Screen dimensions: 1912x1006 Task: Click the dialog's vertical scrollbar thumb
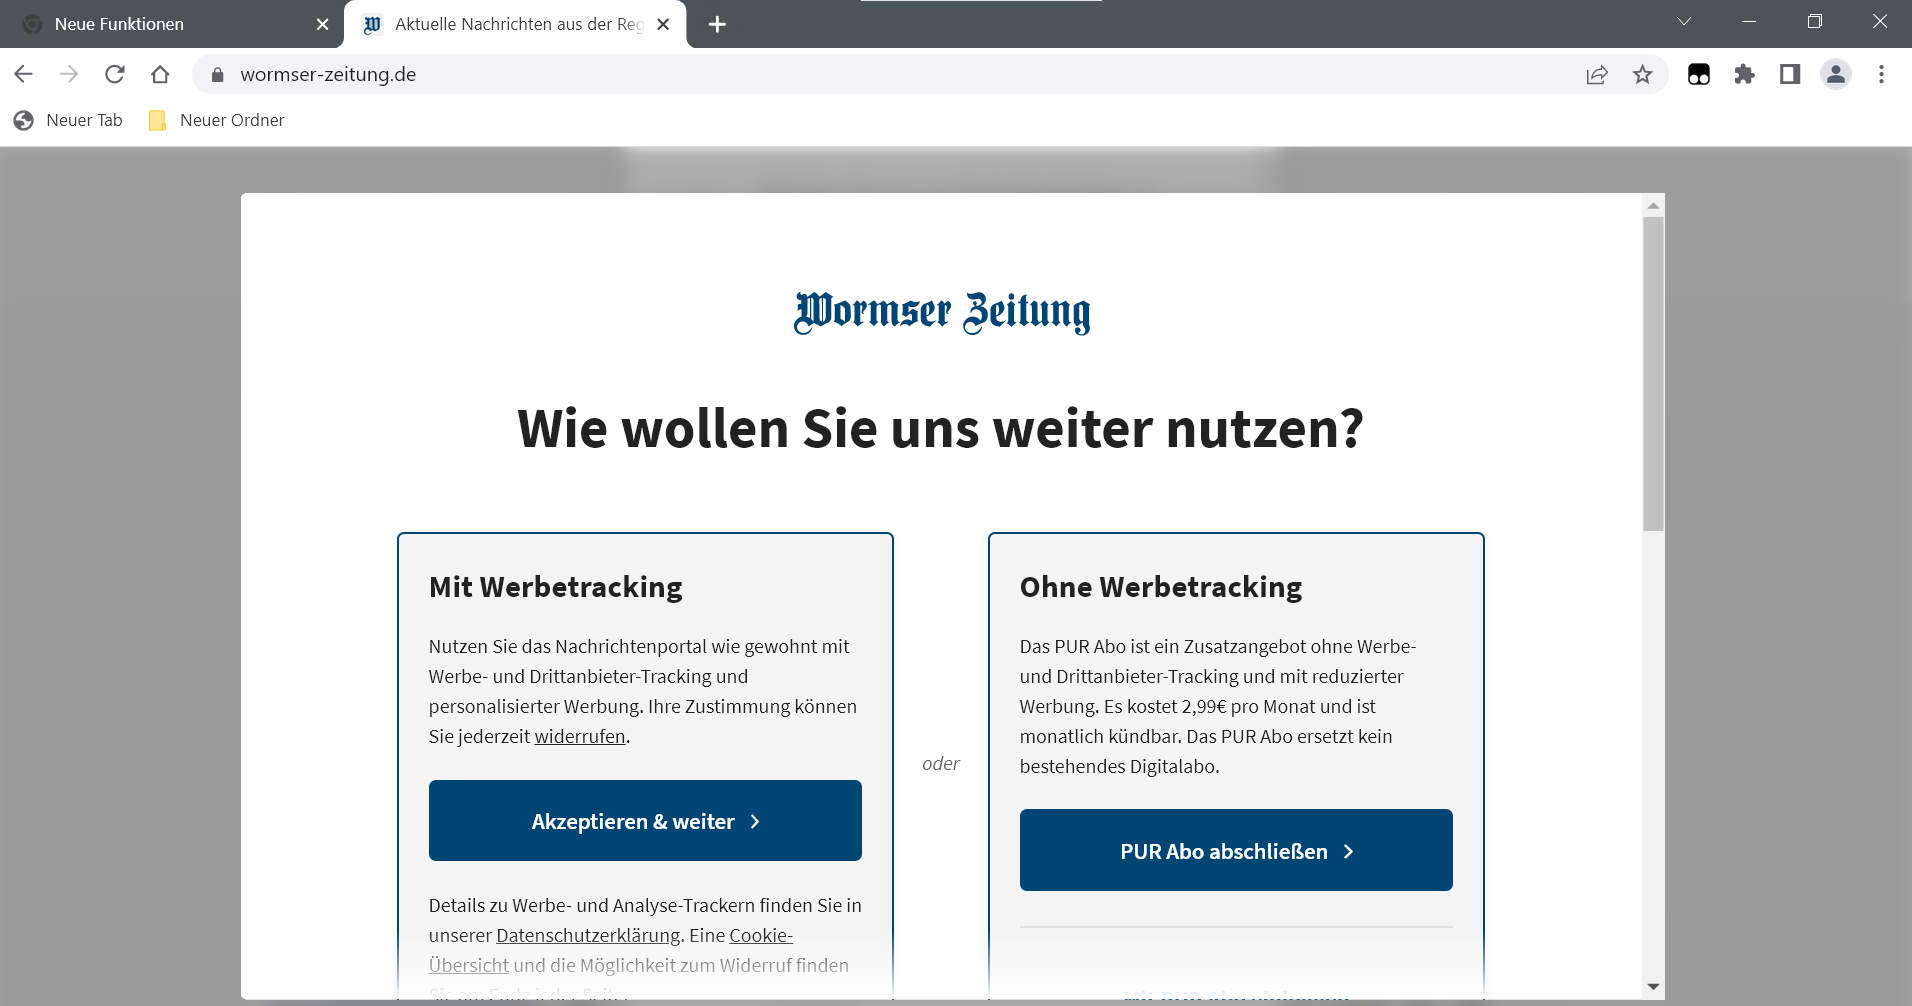click(x=1654, y=374)
